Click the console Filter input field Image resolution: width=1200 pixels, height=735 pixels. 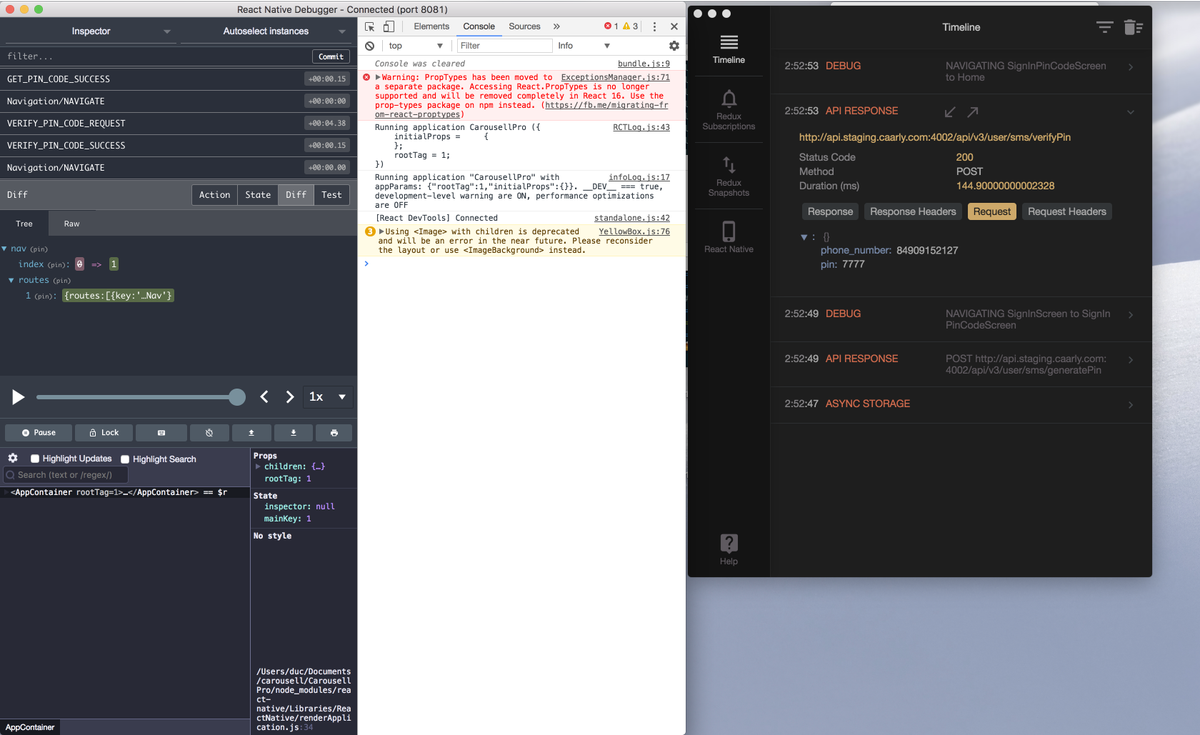[x=505, y=46]
